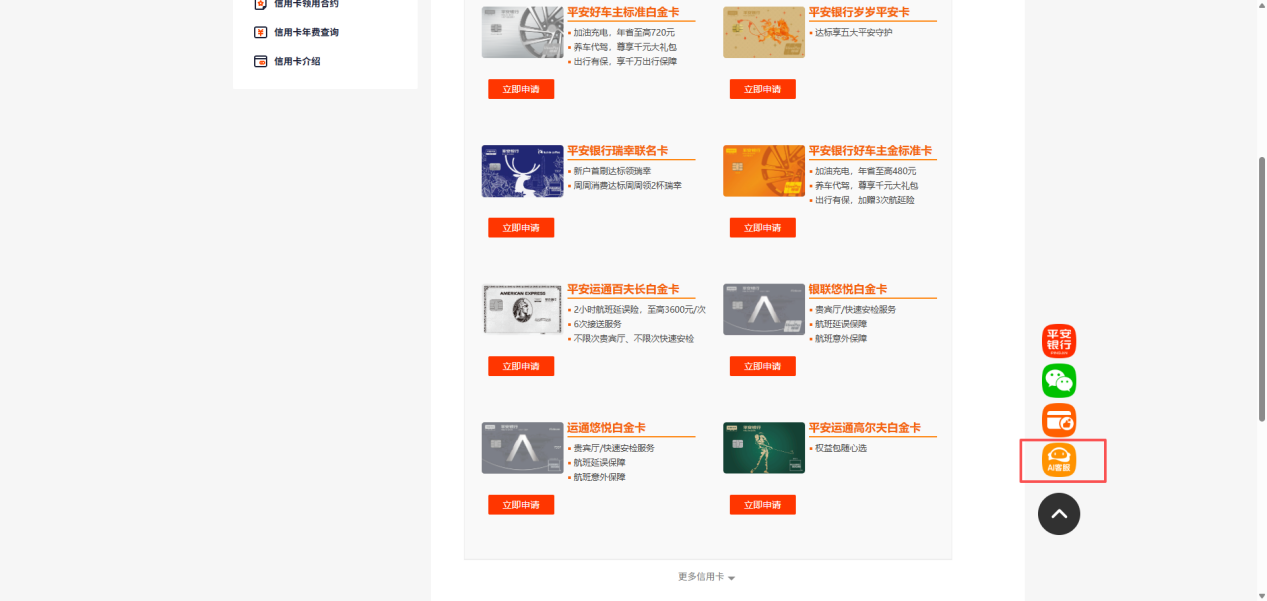Expand 更多信用卡 at the bottom
Image resolution: width=1267 pixels, height=601 pixels.
click(706, 577)
